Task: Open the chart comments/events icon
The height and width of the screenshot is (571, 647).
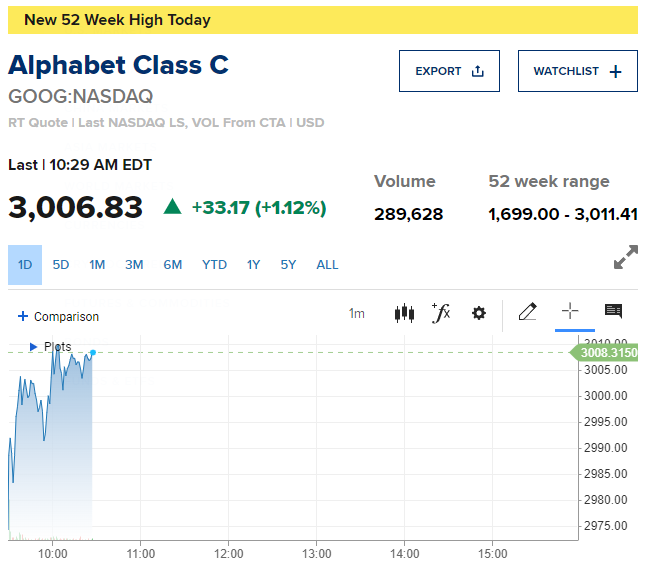Action: 613,311
